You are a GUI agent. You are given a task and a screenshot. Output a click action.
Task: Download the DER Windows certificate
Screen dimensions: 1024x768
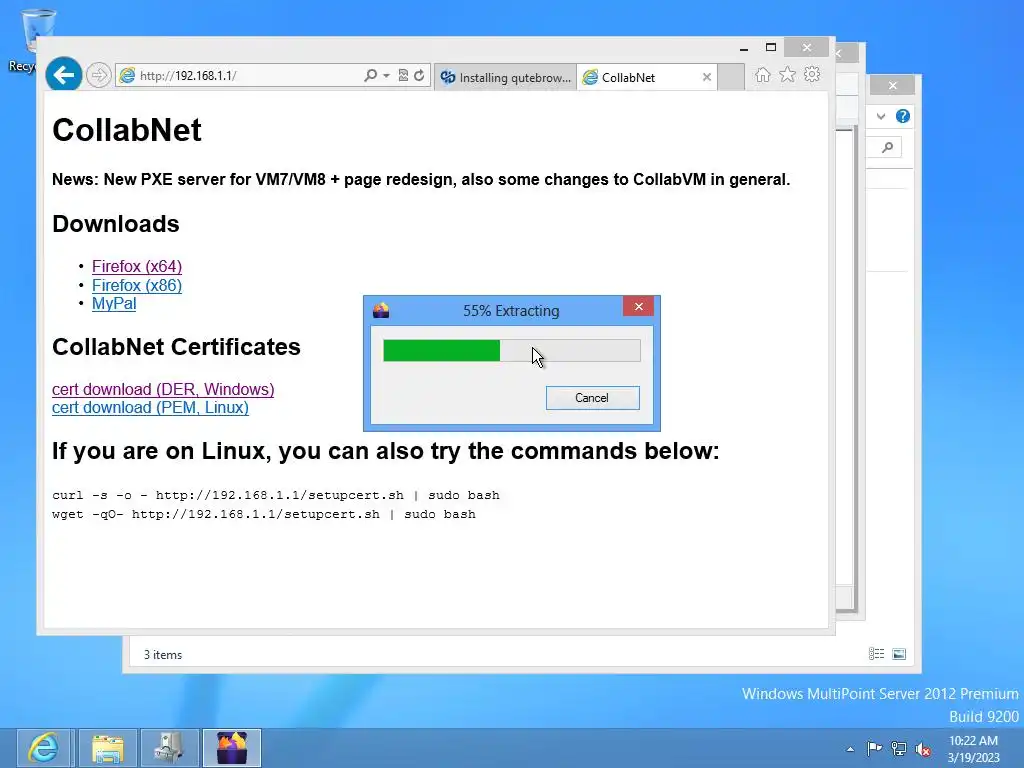pos(163,389)
